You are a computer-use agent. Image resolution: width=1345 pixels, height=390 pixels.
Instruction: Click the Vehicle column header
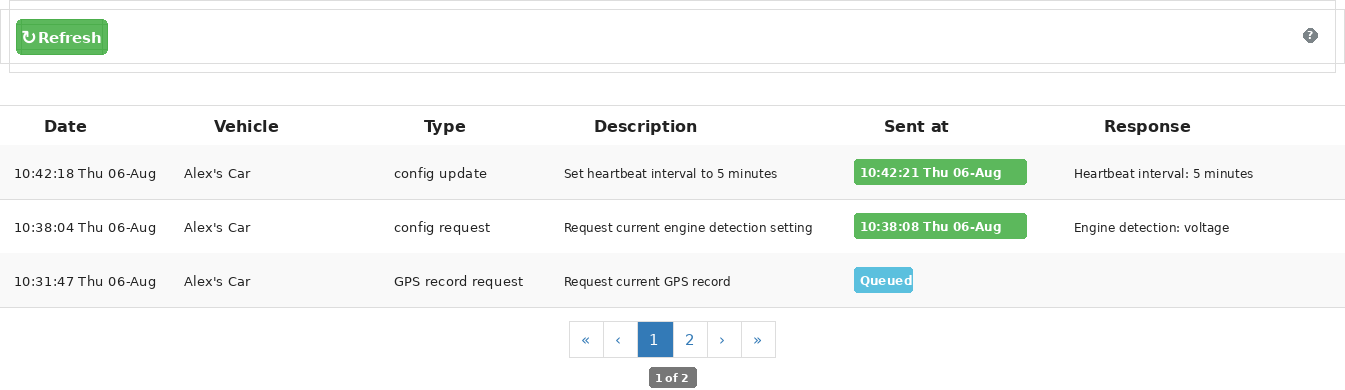[x=246, y=127]
